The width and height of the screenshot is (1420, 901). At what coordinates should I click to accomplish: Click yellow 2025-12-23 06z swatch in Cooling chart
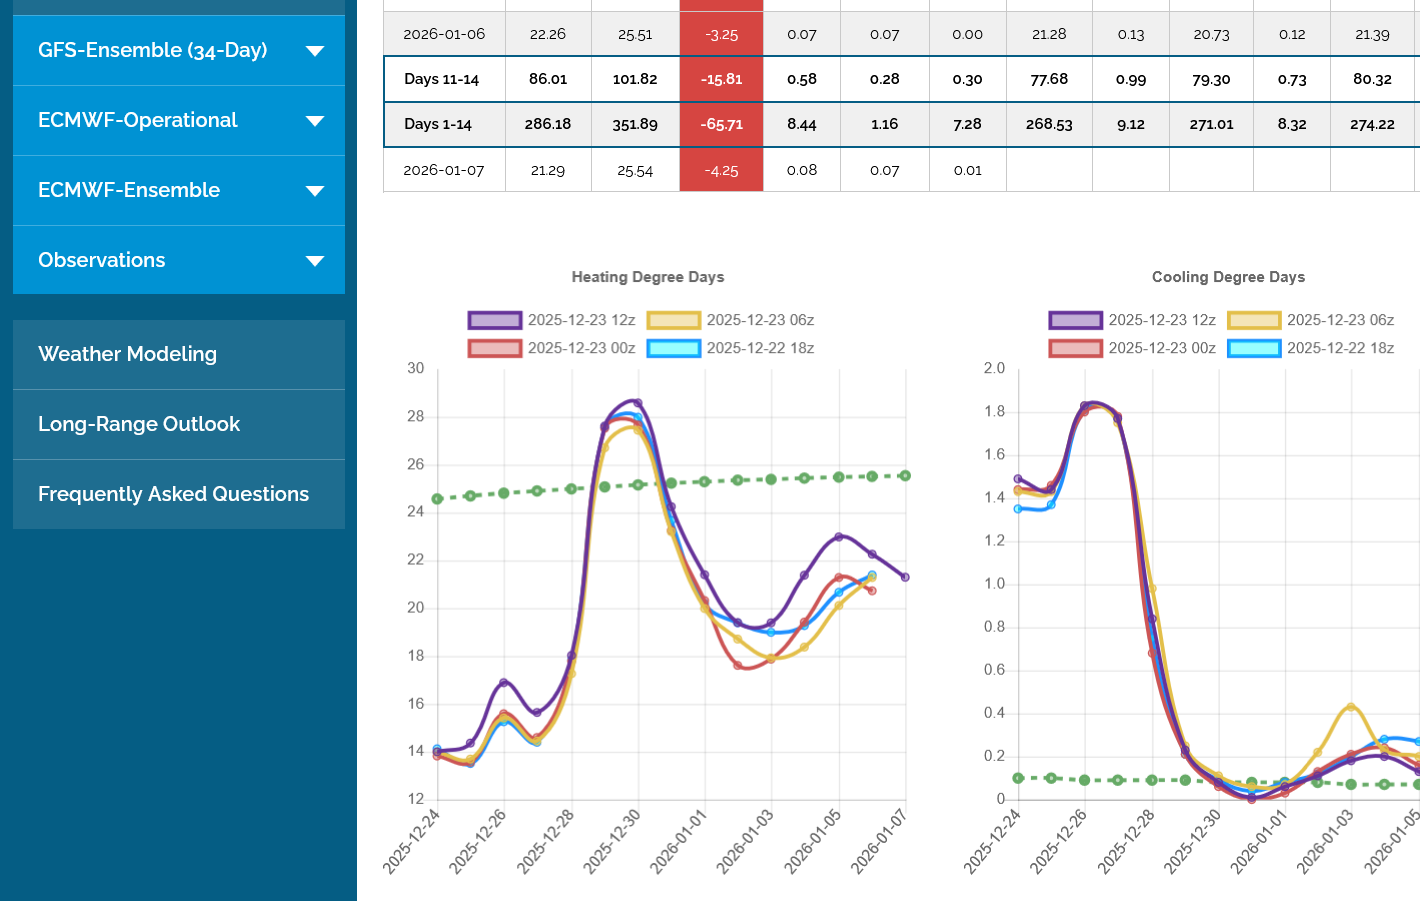tap(1254, 320)
